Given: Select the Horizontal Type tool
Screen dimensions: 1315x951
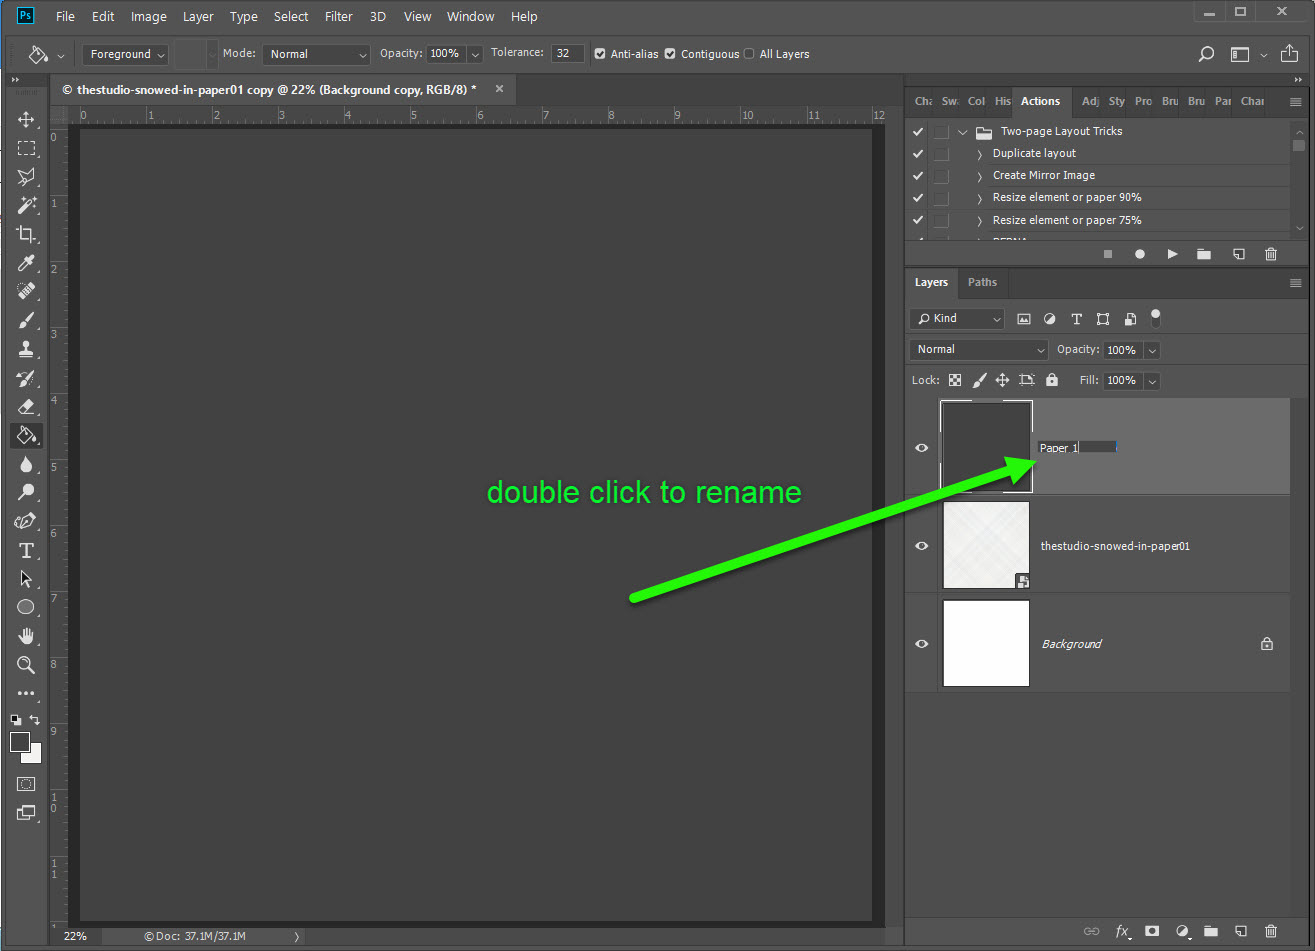Looking at the screenshot, I should [x=26, y=550].
